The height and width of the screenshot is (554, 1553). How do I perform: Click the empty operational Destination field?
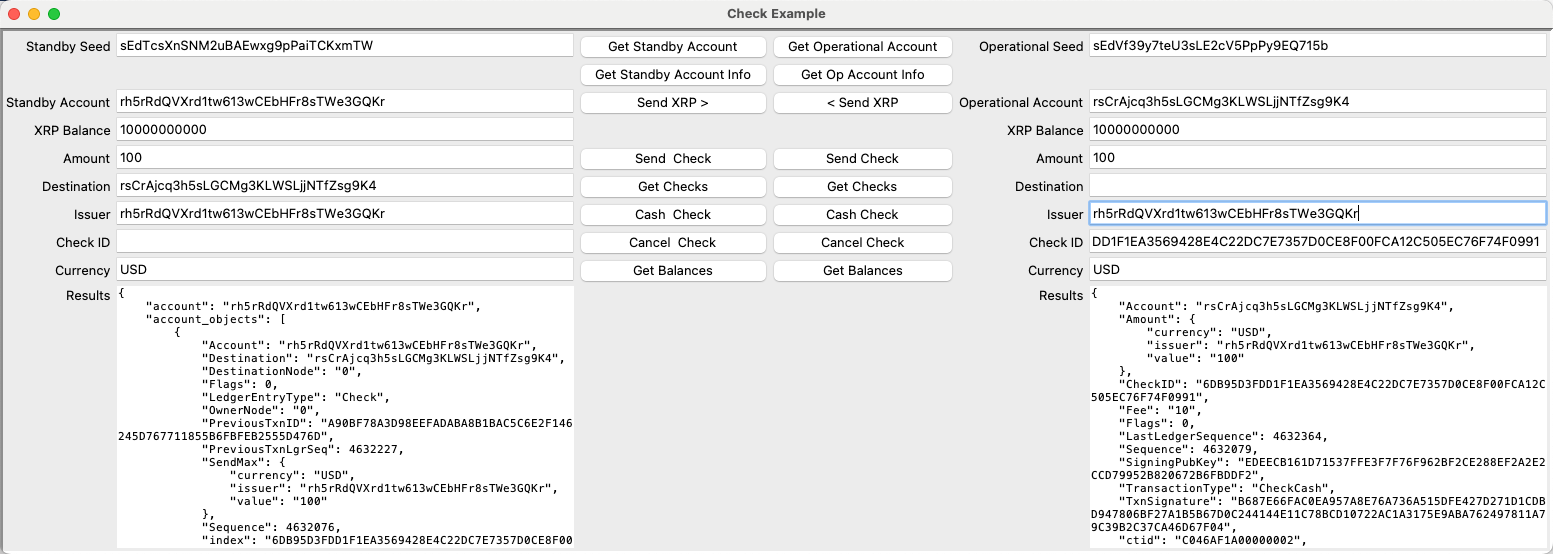point(1317,186)
